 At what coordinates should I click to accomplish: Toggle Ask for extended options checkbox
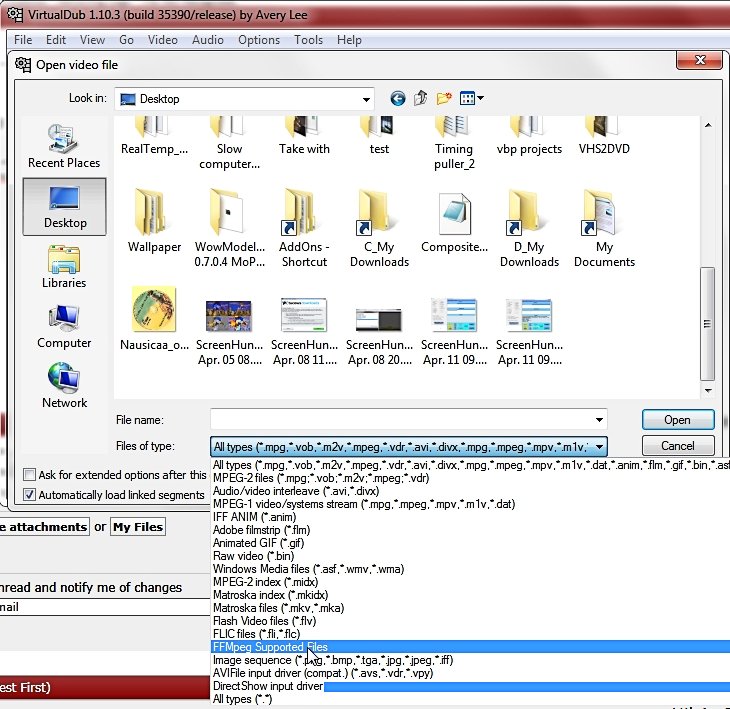coord(30,475)
